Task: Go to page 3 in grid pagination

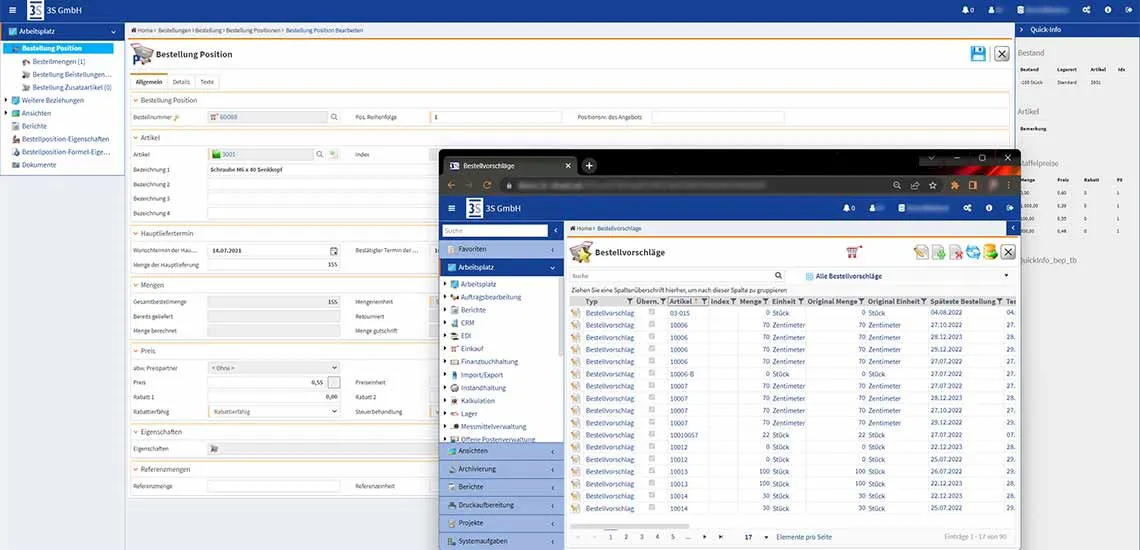Action: pos(641,537)
